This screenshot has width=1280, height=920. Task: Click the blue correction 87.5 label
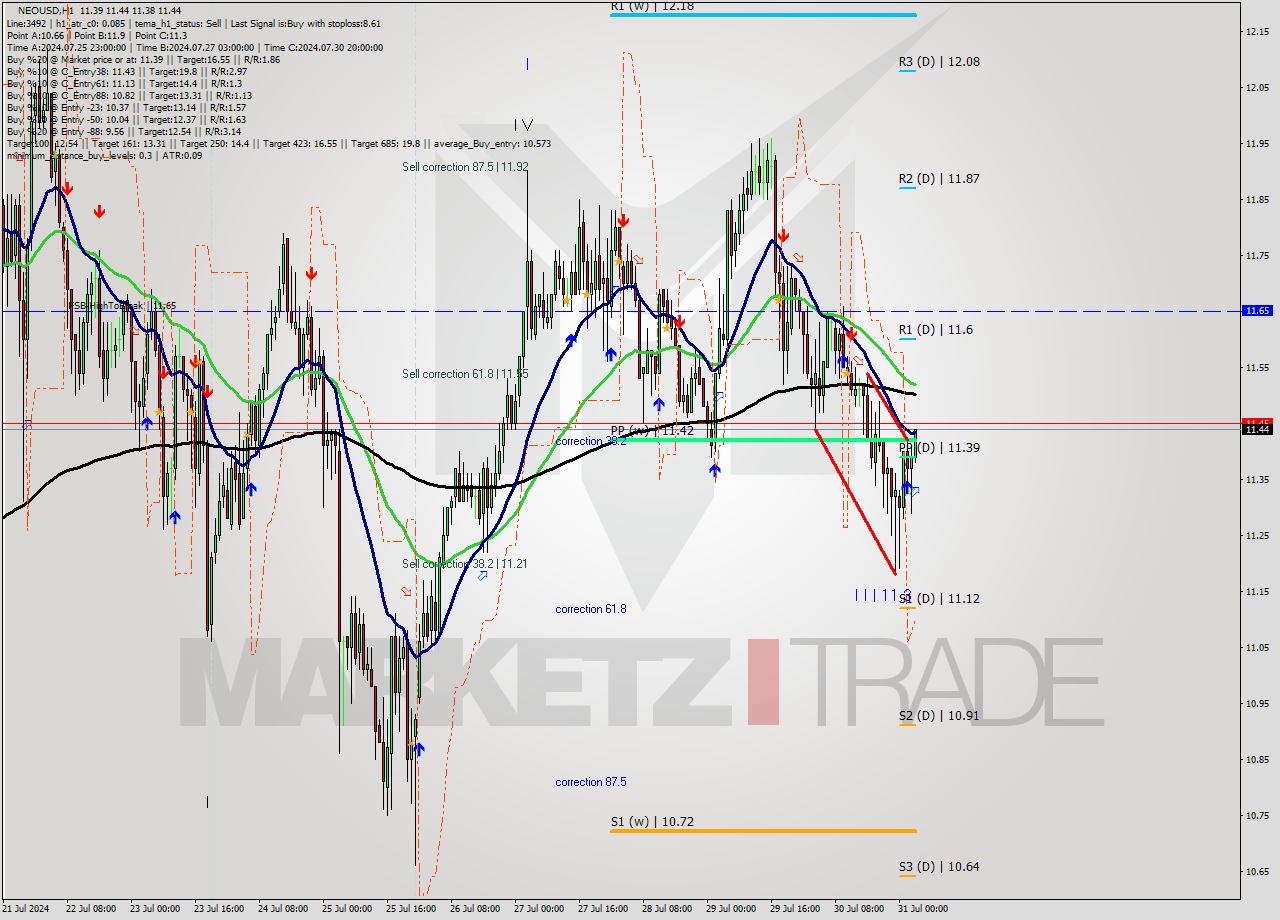(591, 782)
